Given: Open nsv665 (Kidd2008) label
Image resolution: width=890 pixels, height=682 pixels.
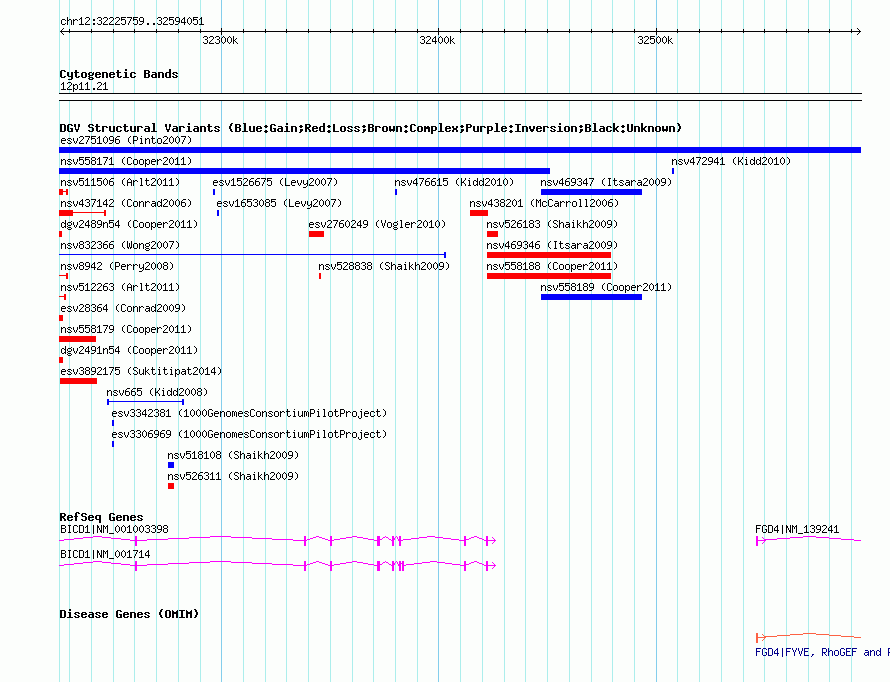Looking at the screenshot, I should (157, 392).
